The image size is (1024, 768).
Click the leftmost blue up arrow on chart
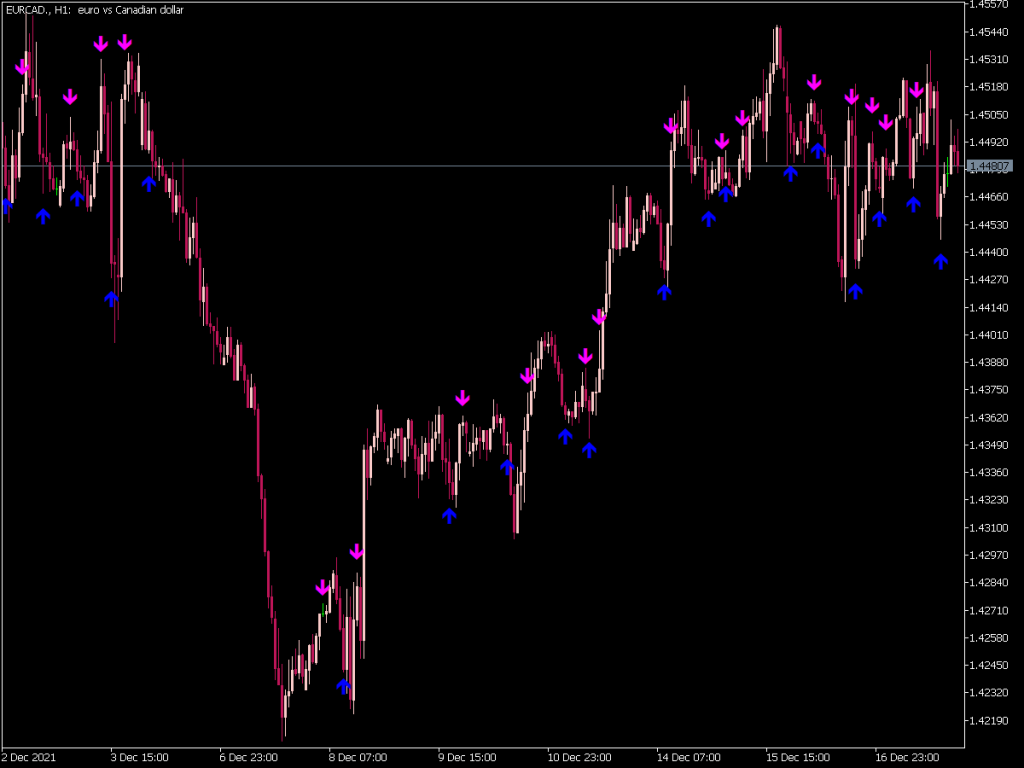point(6,205)
